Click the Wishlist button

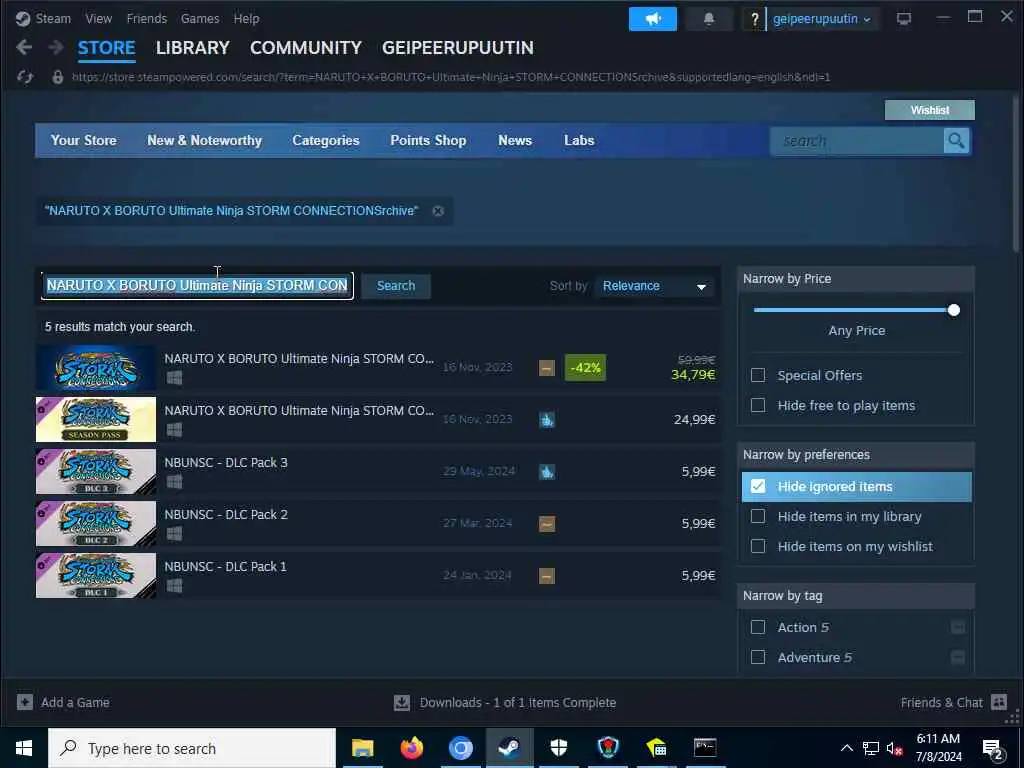930,110
